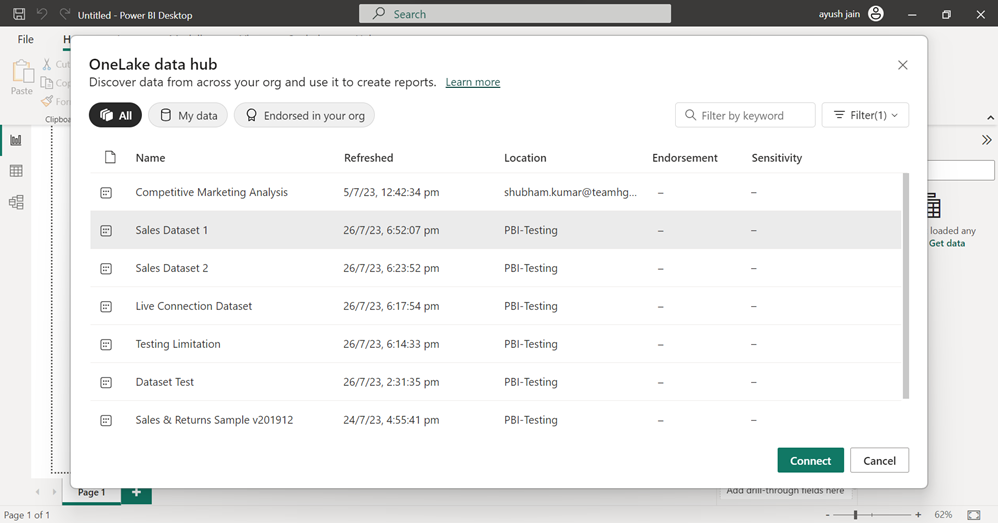Viewport: 998px width, 523px height.
Task: Move the zoom slider handle
Action: [855, 515]
